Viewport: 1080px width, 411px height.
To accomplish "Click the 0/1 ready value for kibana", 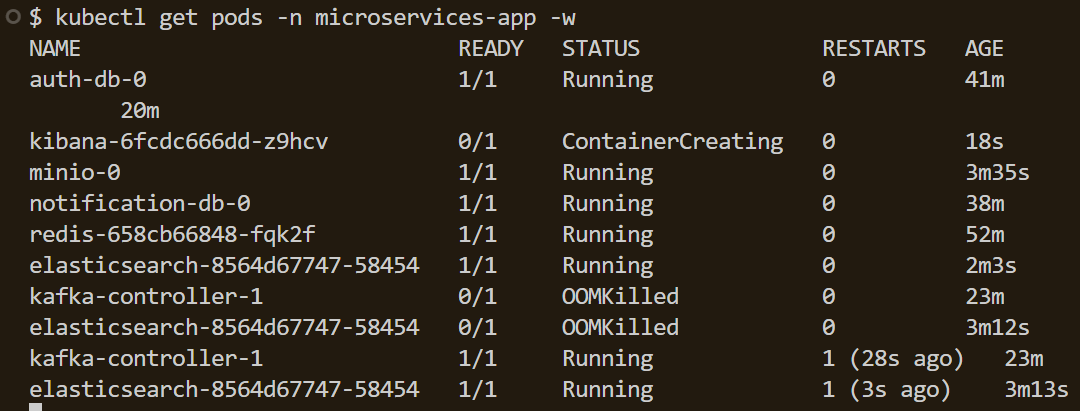I will 478,141.
